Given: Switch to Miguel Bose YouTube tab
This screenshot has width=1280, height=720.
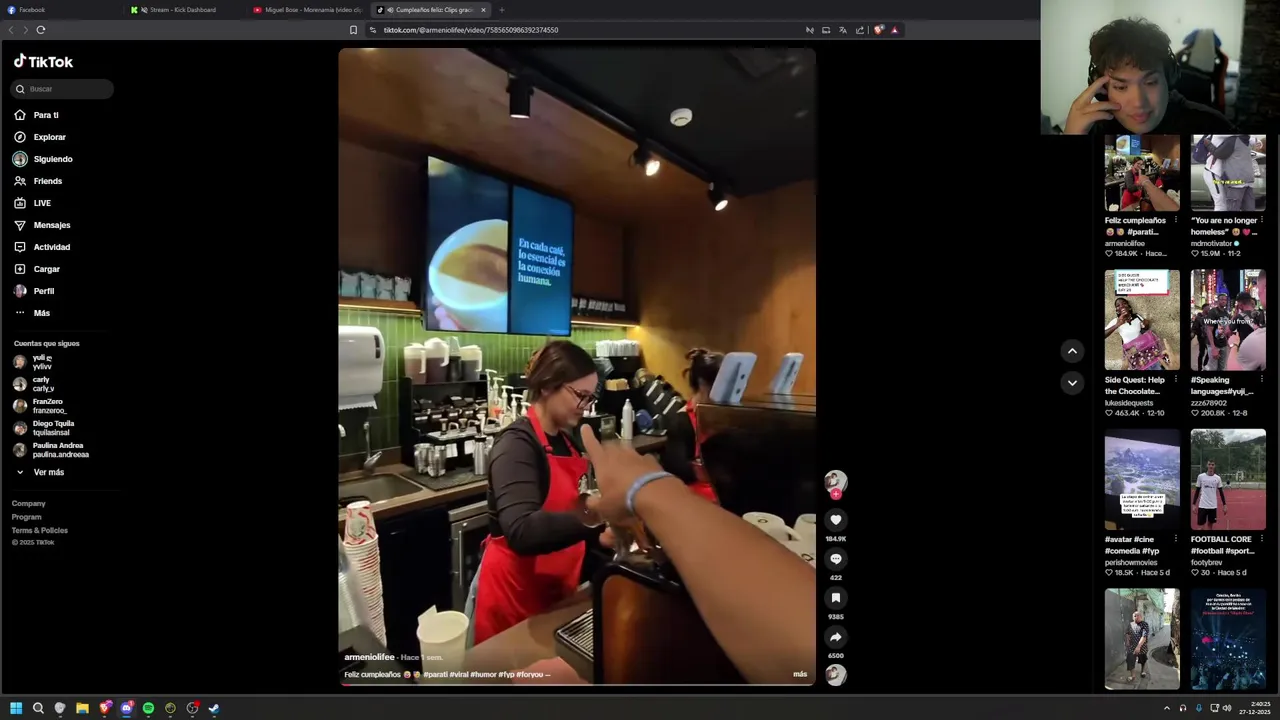Looking at the screenshot, I should tap(308, 10).
